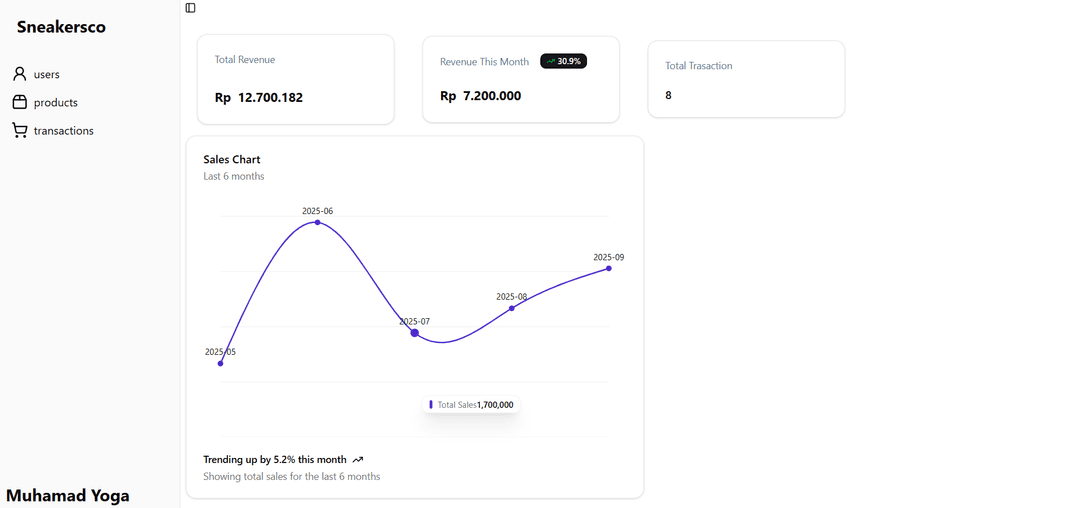Viewport: 1080px width, 508px height.
Task: Go to the transactions page
Action: click(x=63, y=131)
